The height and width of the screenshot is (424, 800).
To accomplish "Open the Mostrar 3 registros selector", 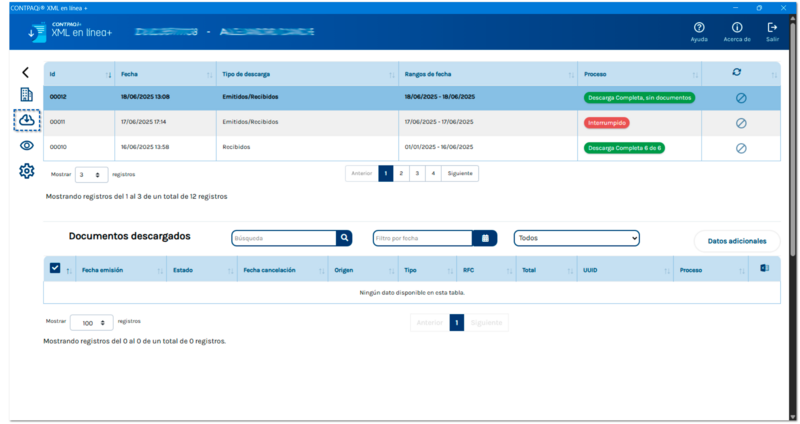I will 92,174.
